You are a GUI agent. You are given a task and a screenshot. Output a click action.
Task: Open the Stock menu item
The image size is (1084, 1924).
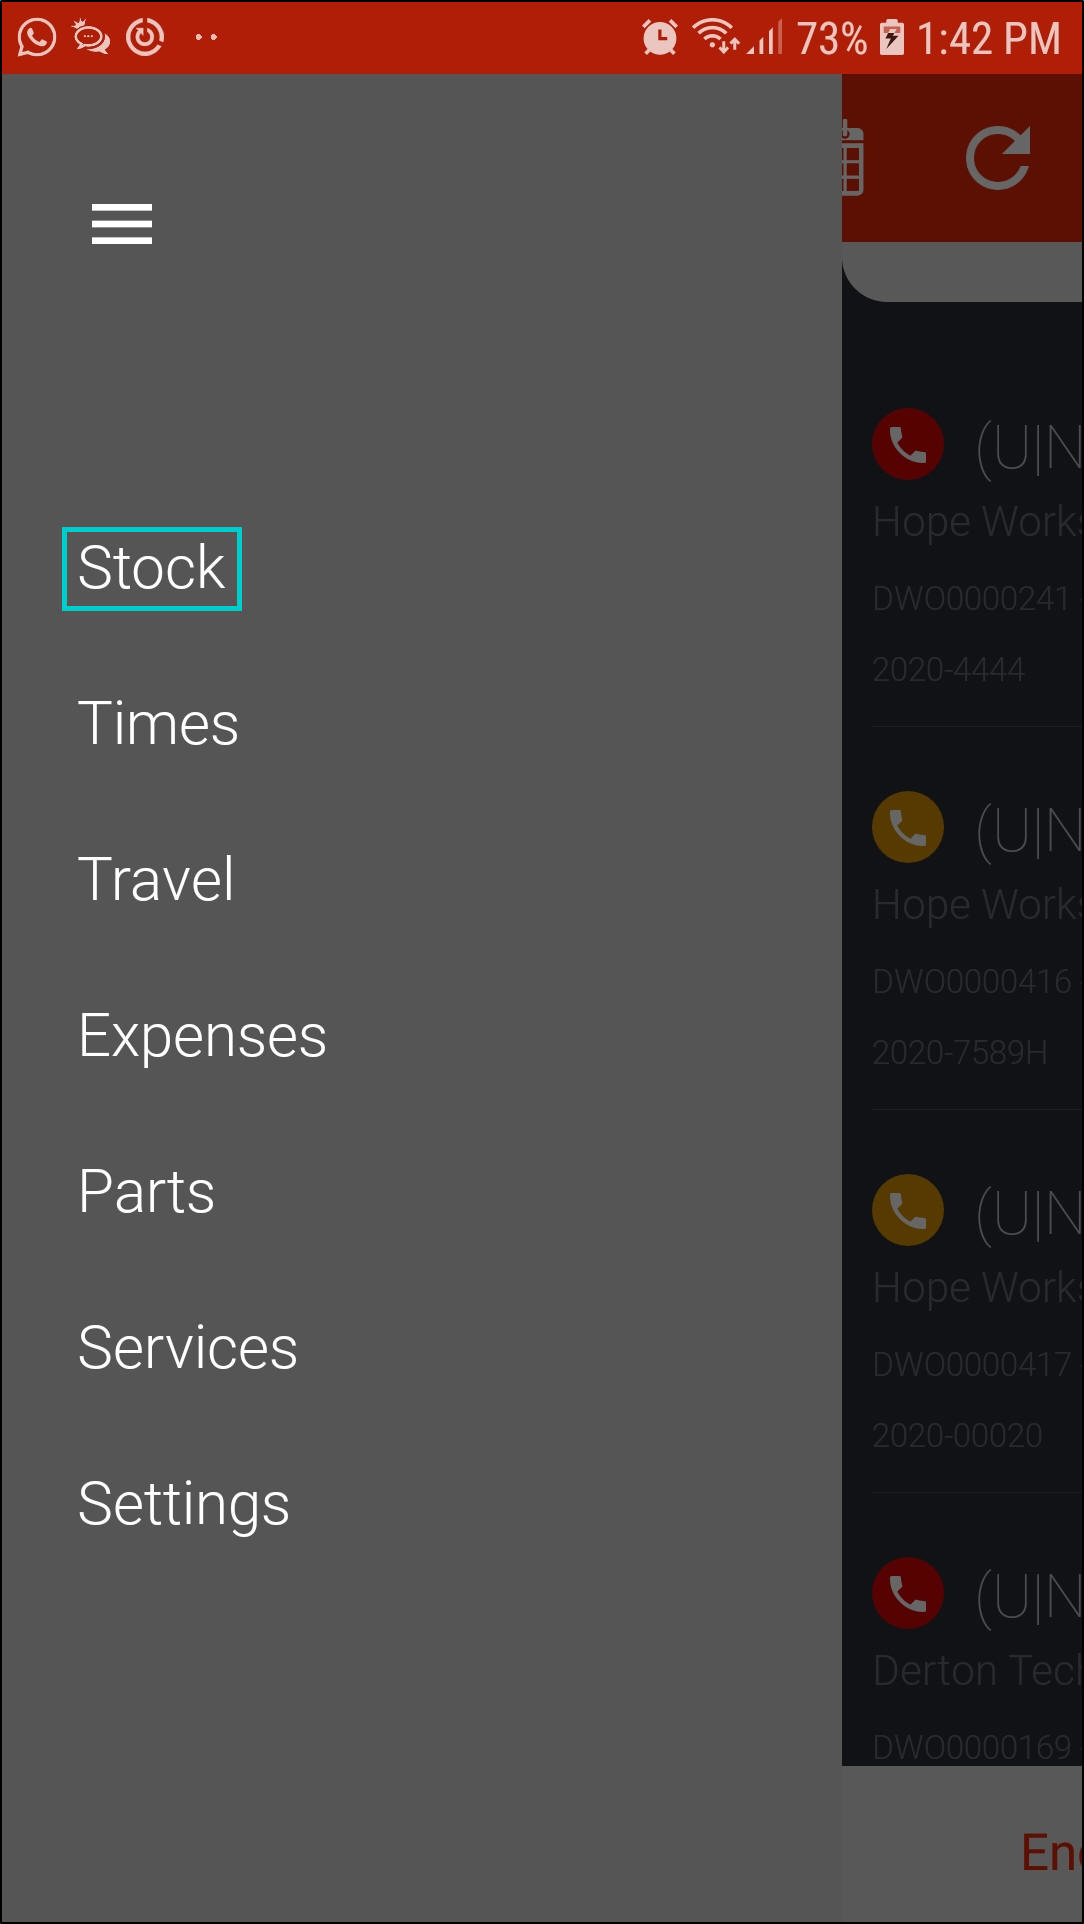tap(152, 568)
